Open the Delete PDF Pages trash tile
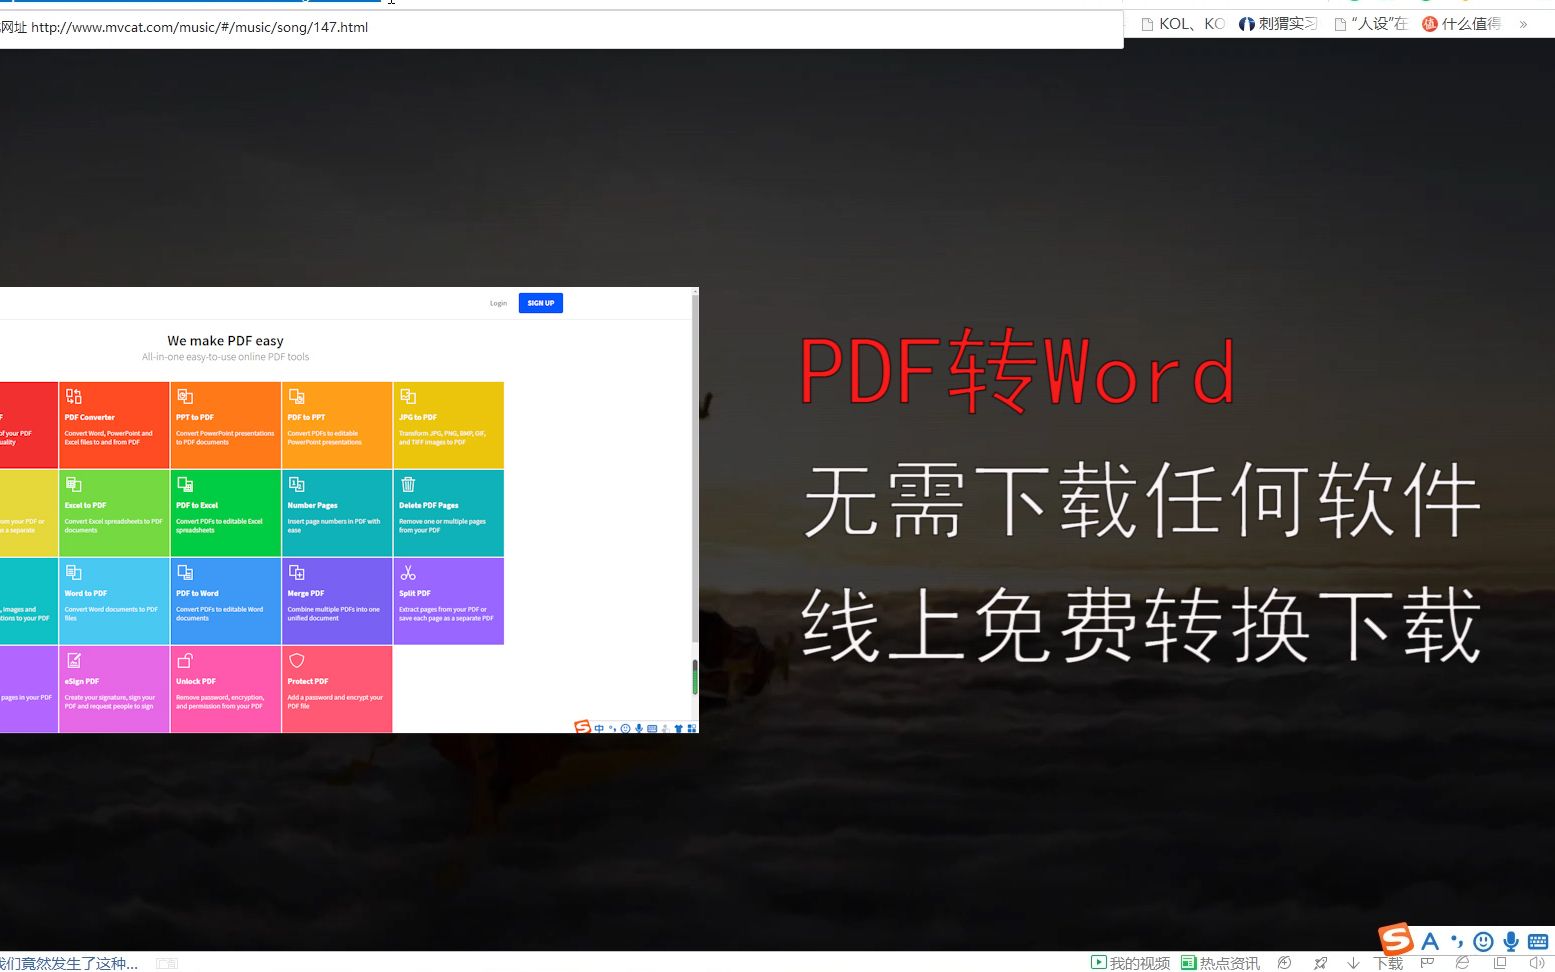 (448, 513)
